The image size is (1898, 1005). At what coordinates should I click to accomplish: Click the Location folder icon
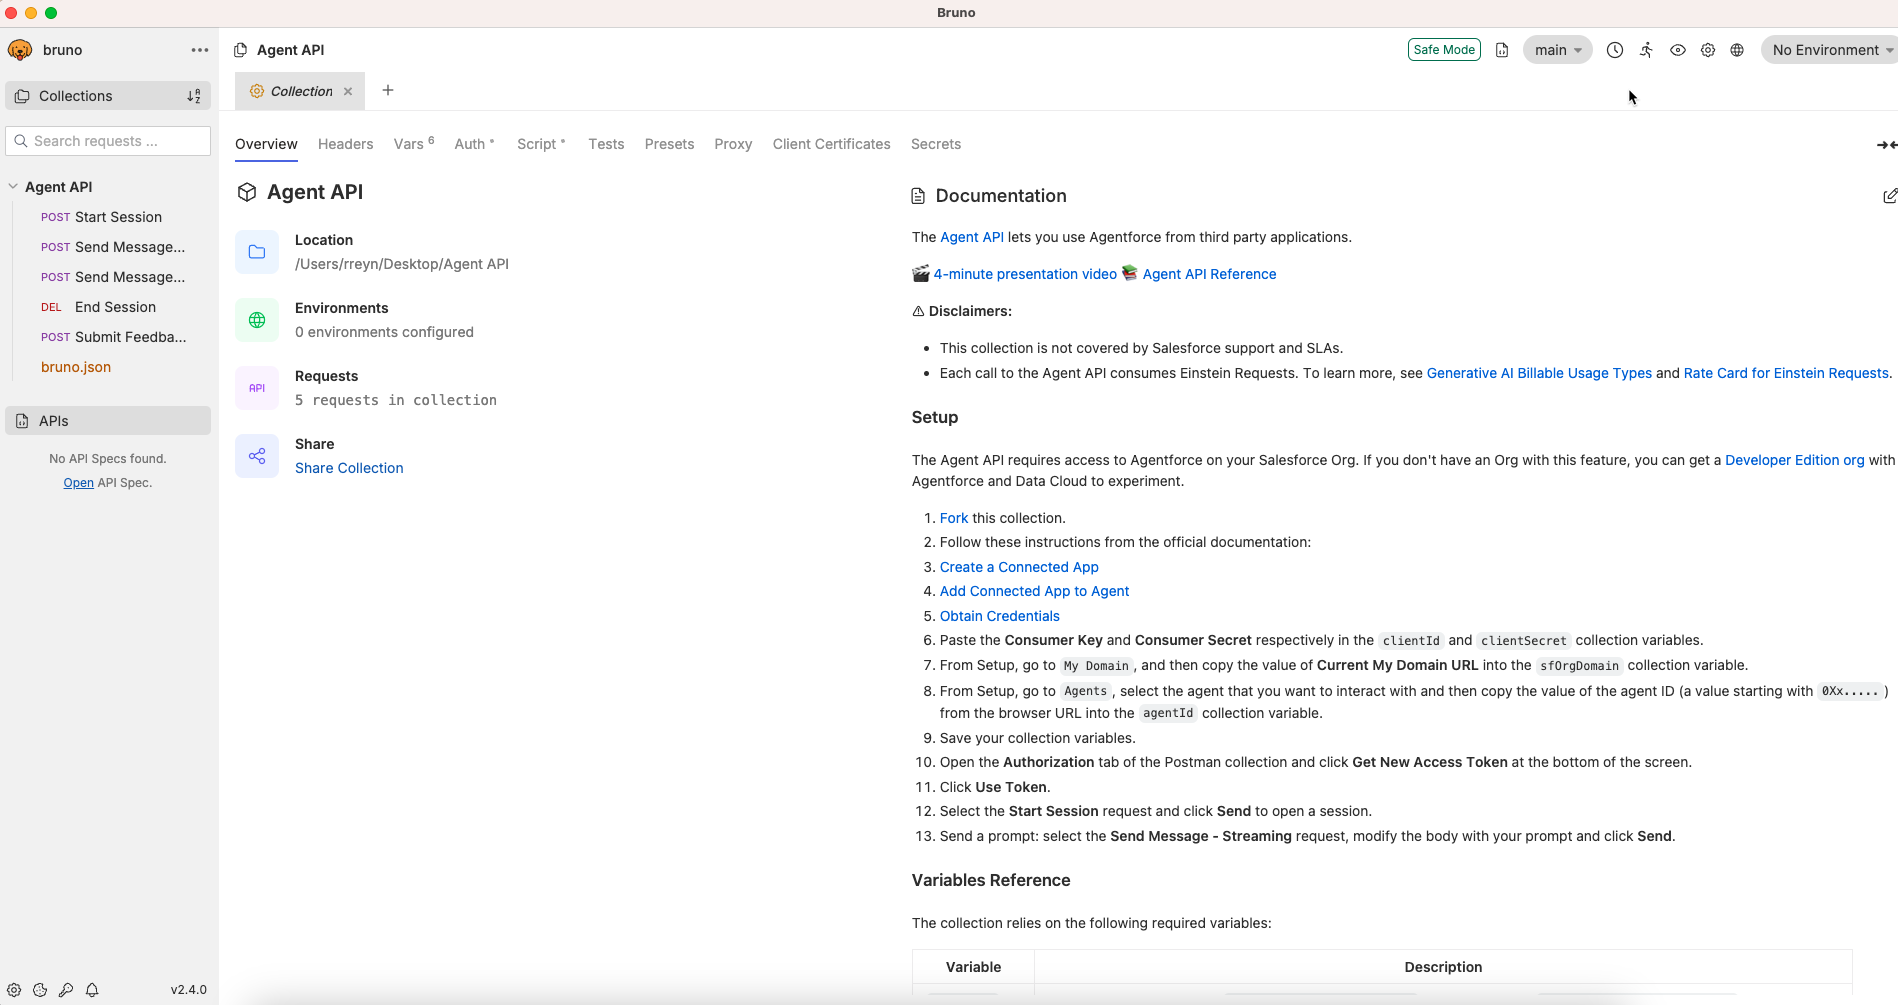257,252
